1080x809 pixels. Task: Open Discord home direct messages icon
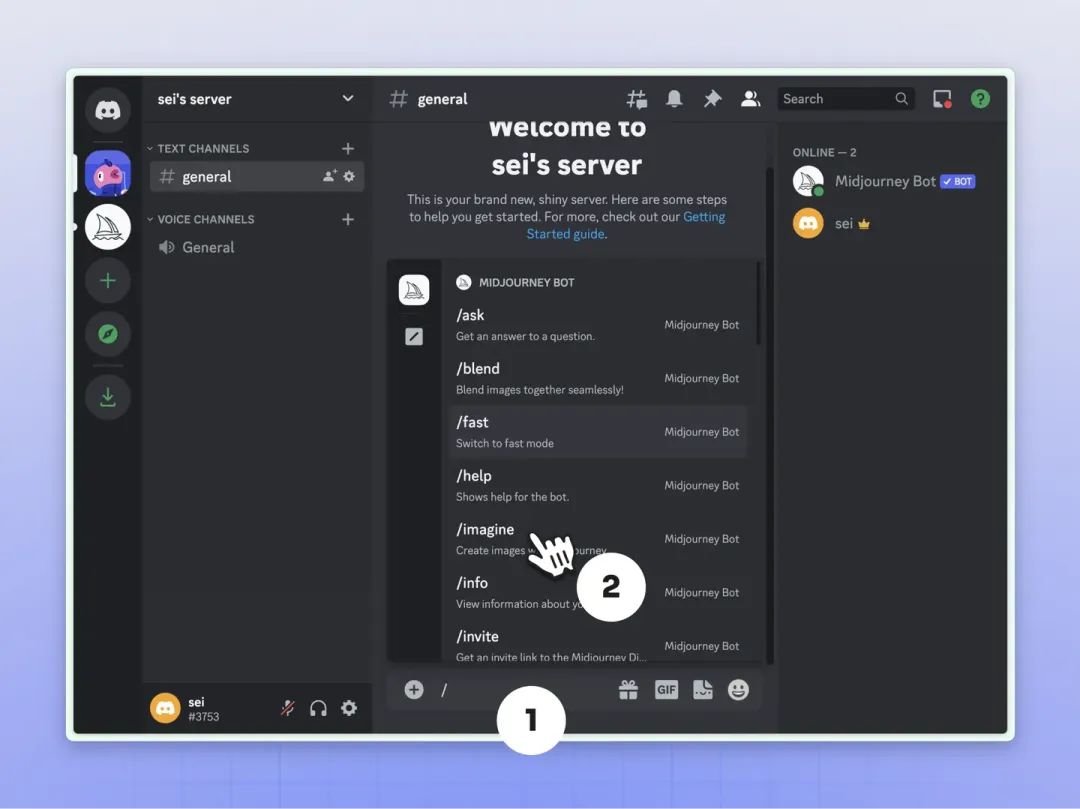[x=107, y=110]
